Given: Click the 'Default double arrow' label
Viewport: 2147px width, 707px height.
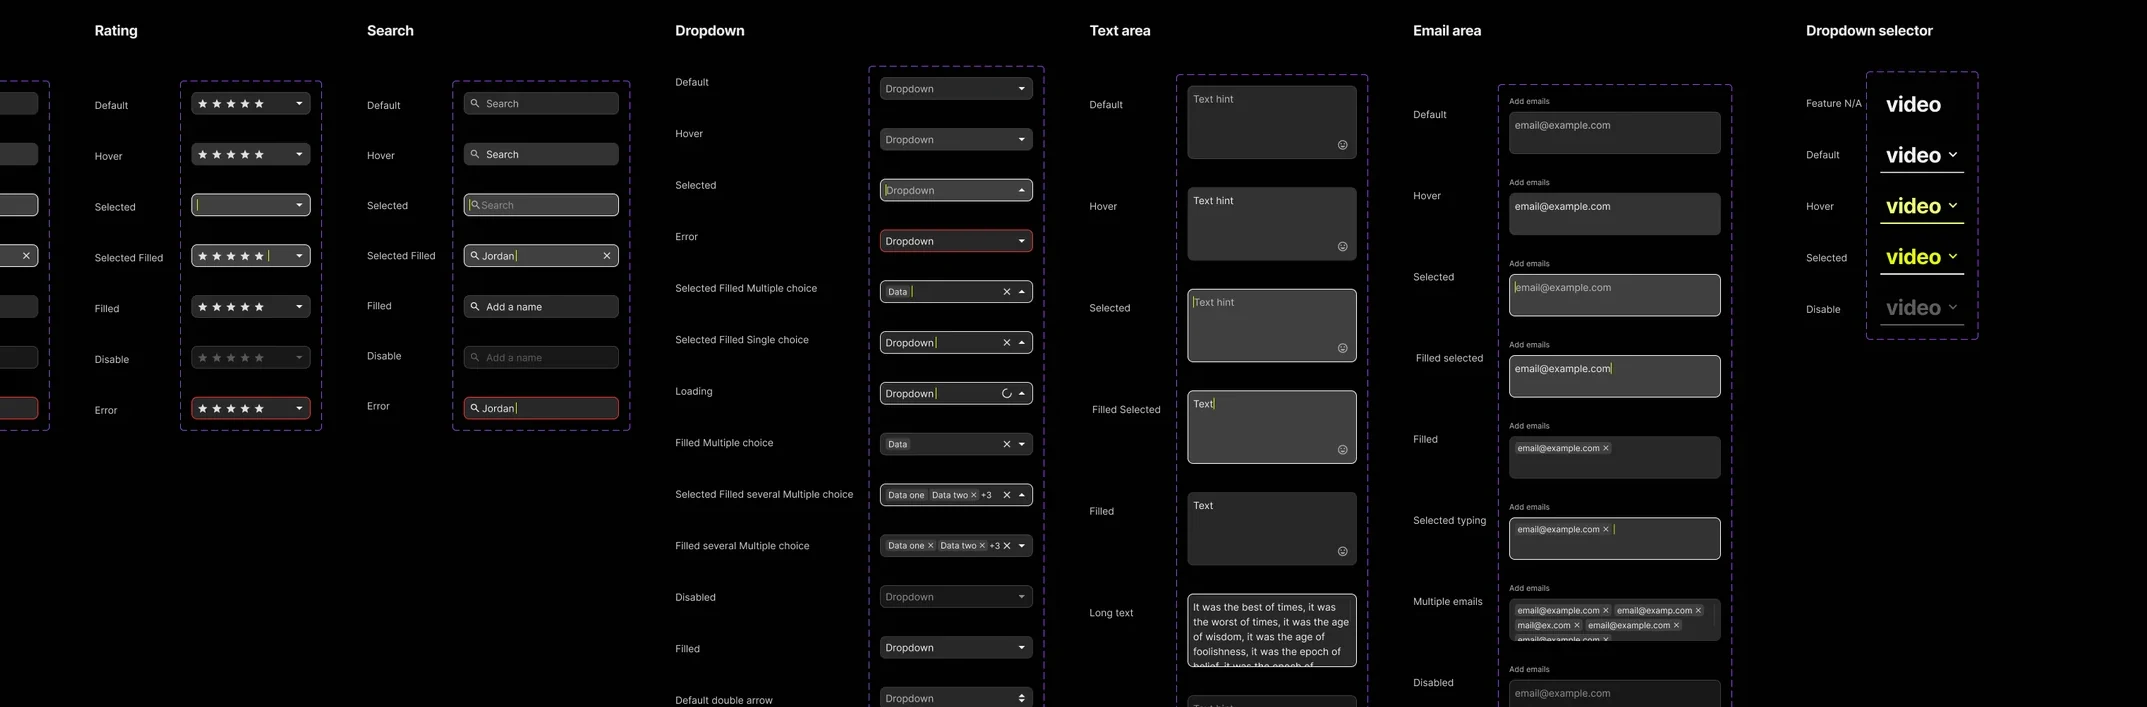Looking at the screenshot, I should 724,700.
